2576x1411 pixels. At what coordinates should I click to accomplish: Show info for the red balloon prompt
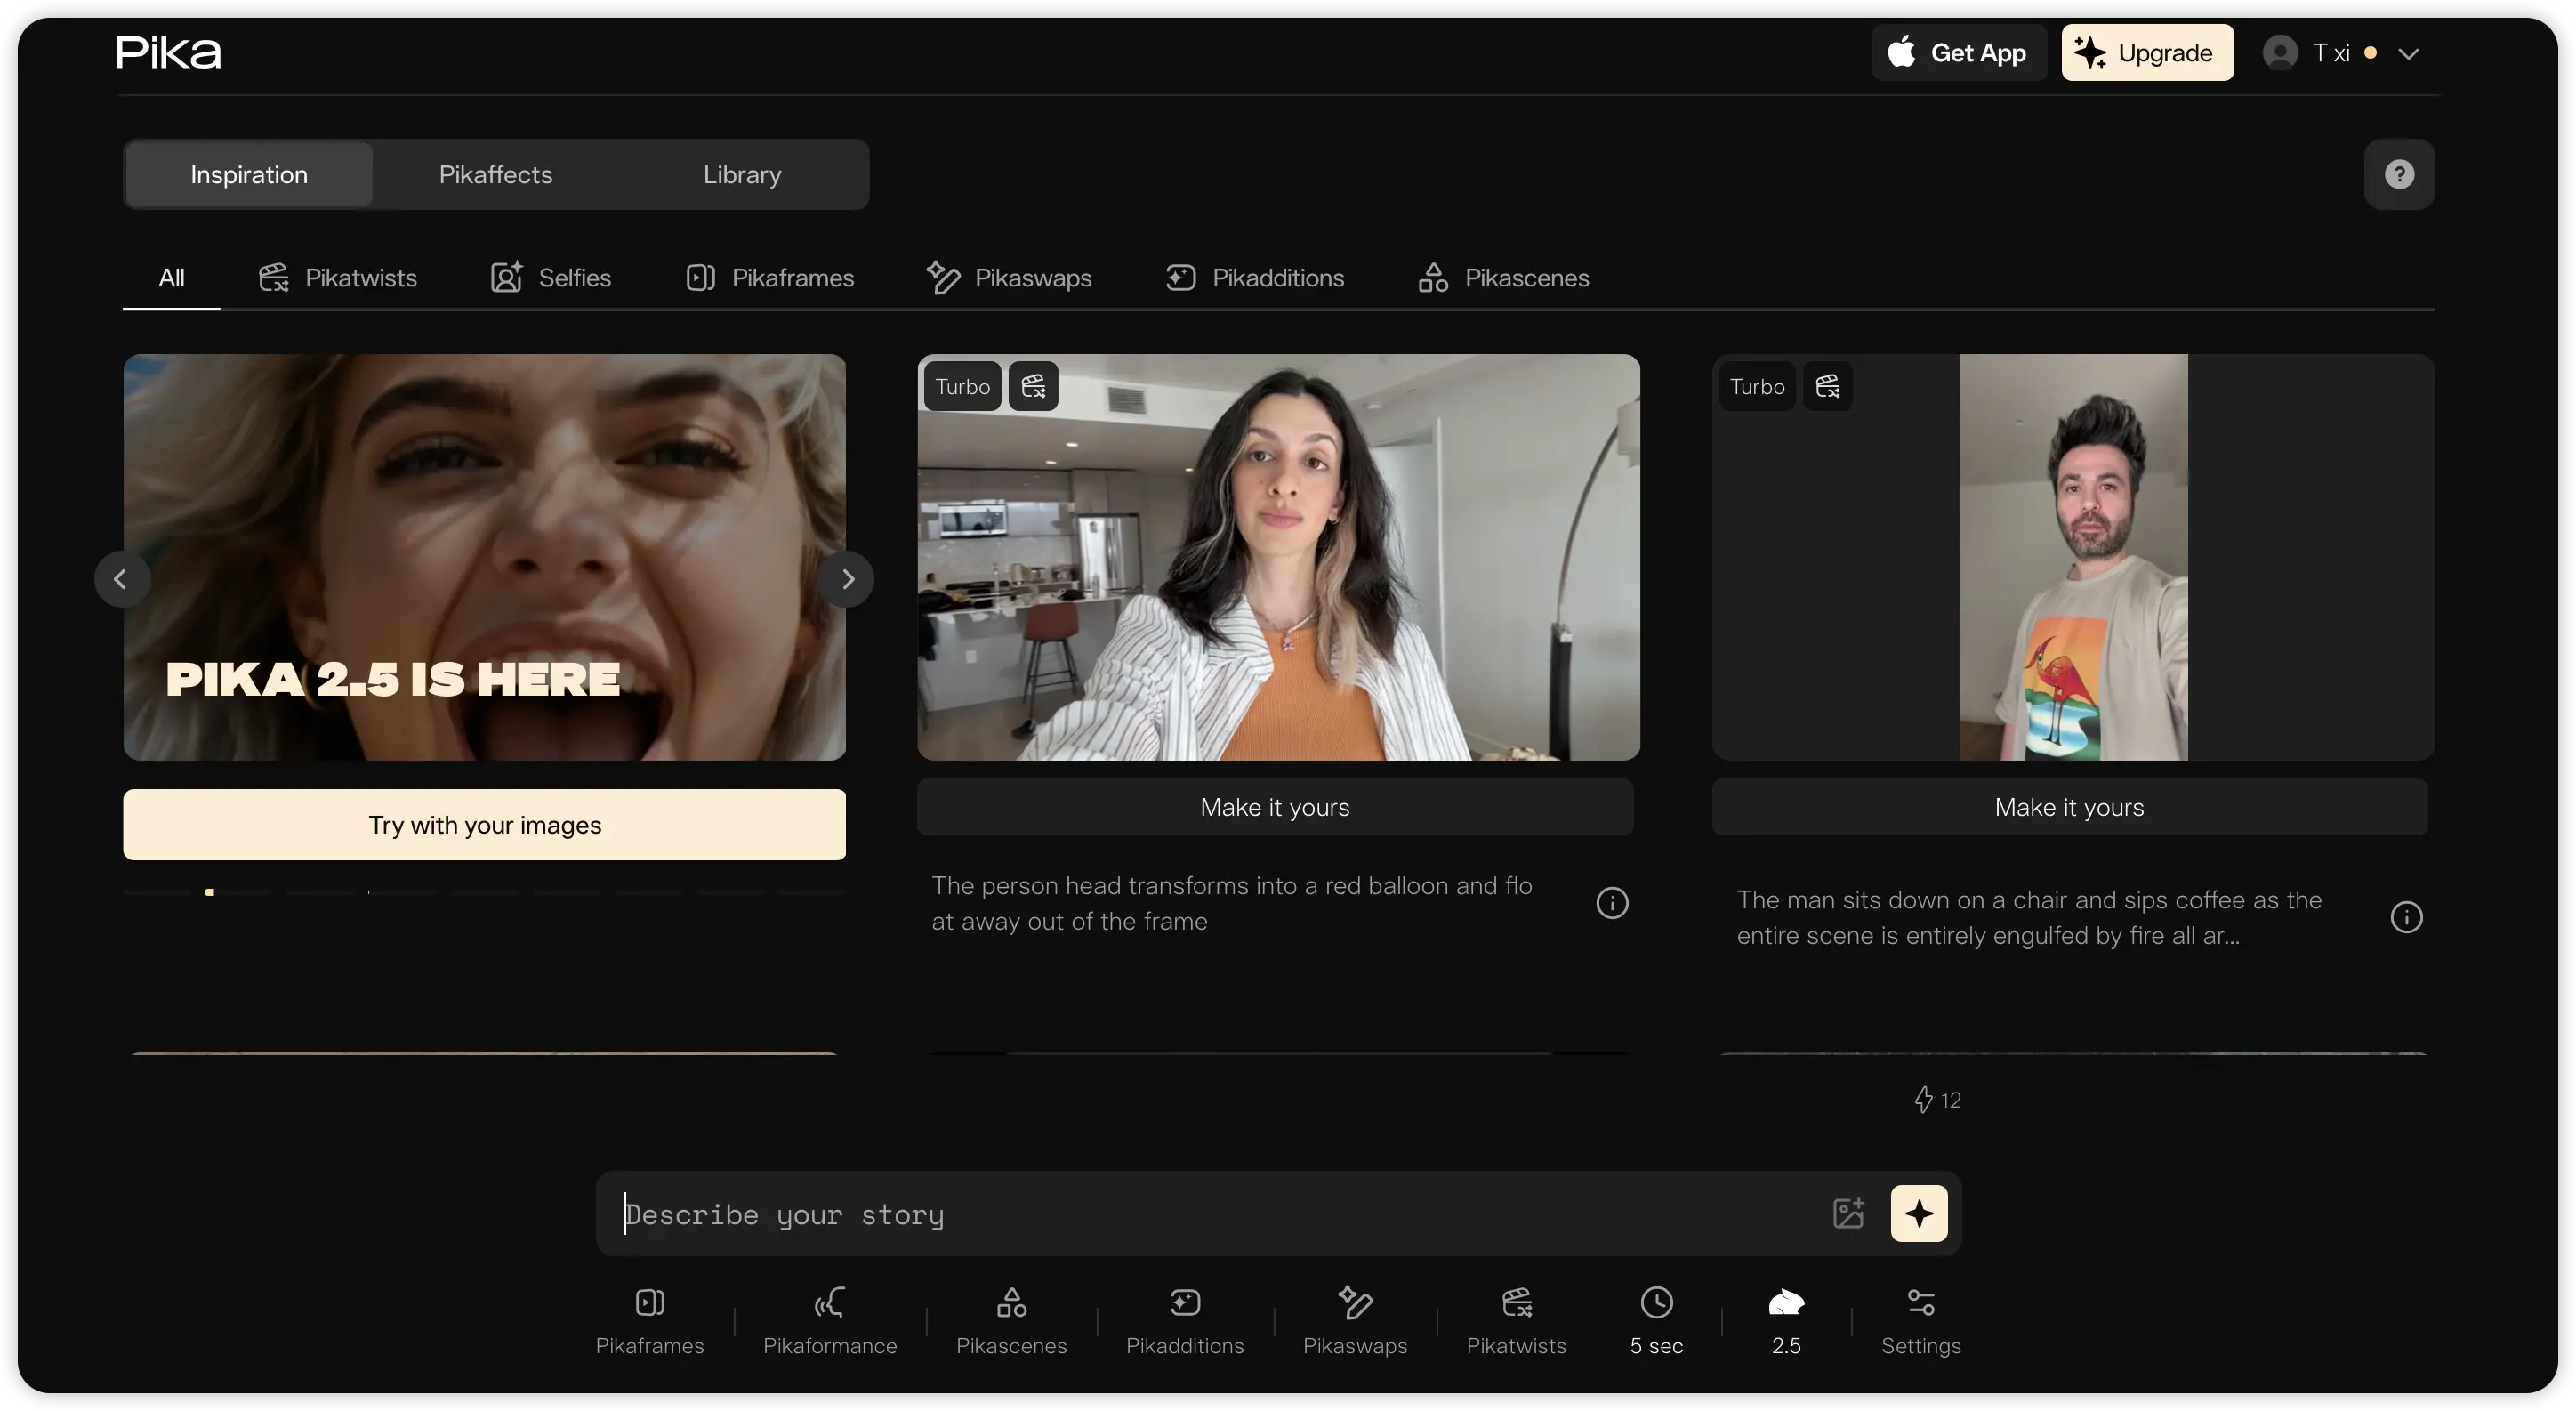1612,903
